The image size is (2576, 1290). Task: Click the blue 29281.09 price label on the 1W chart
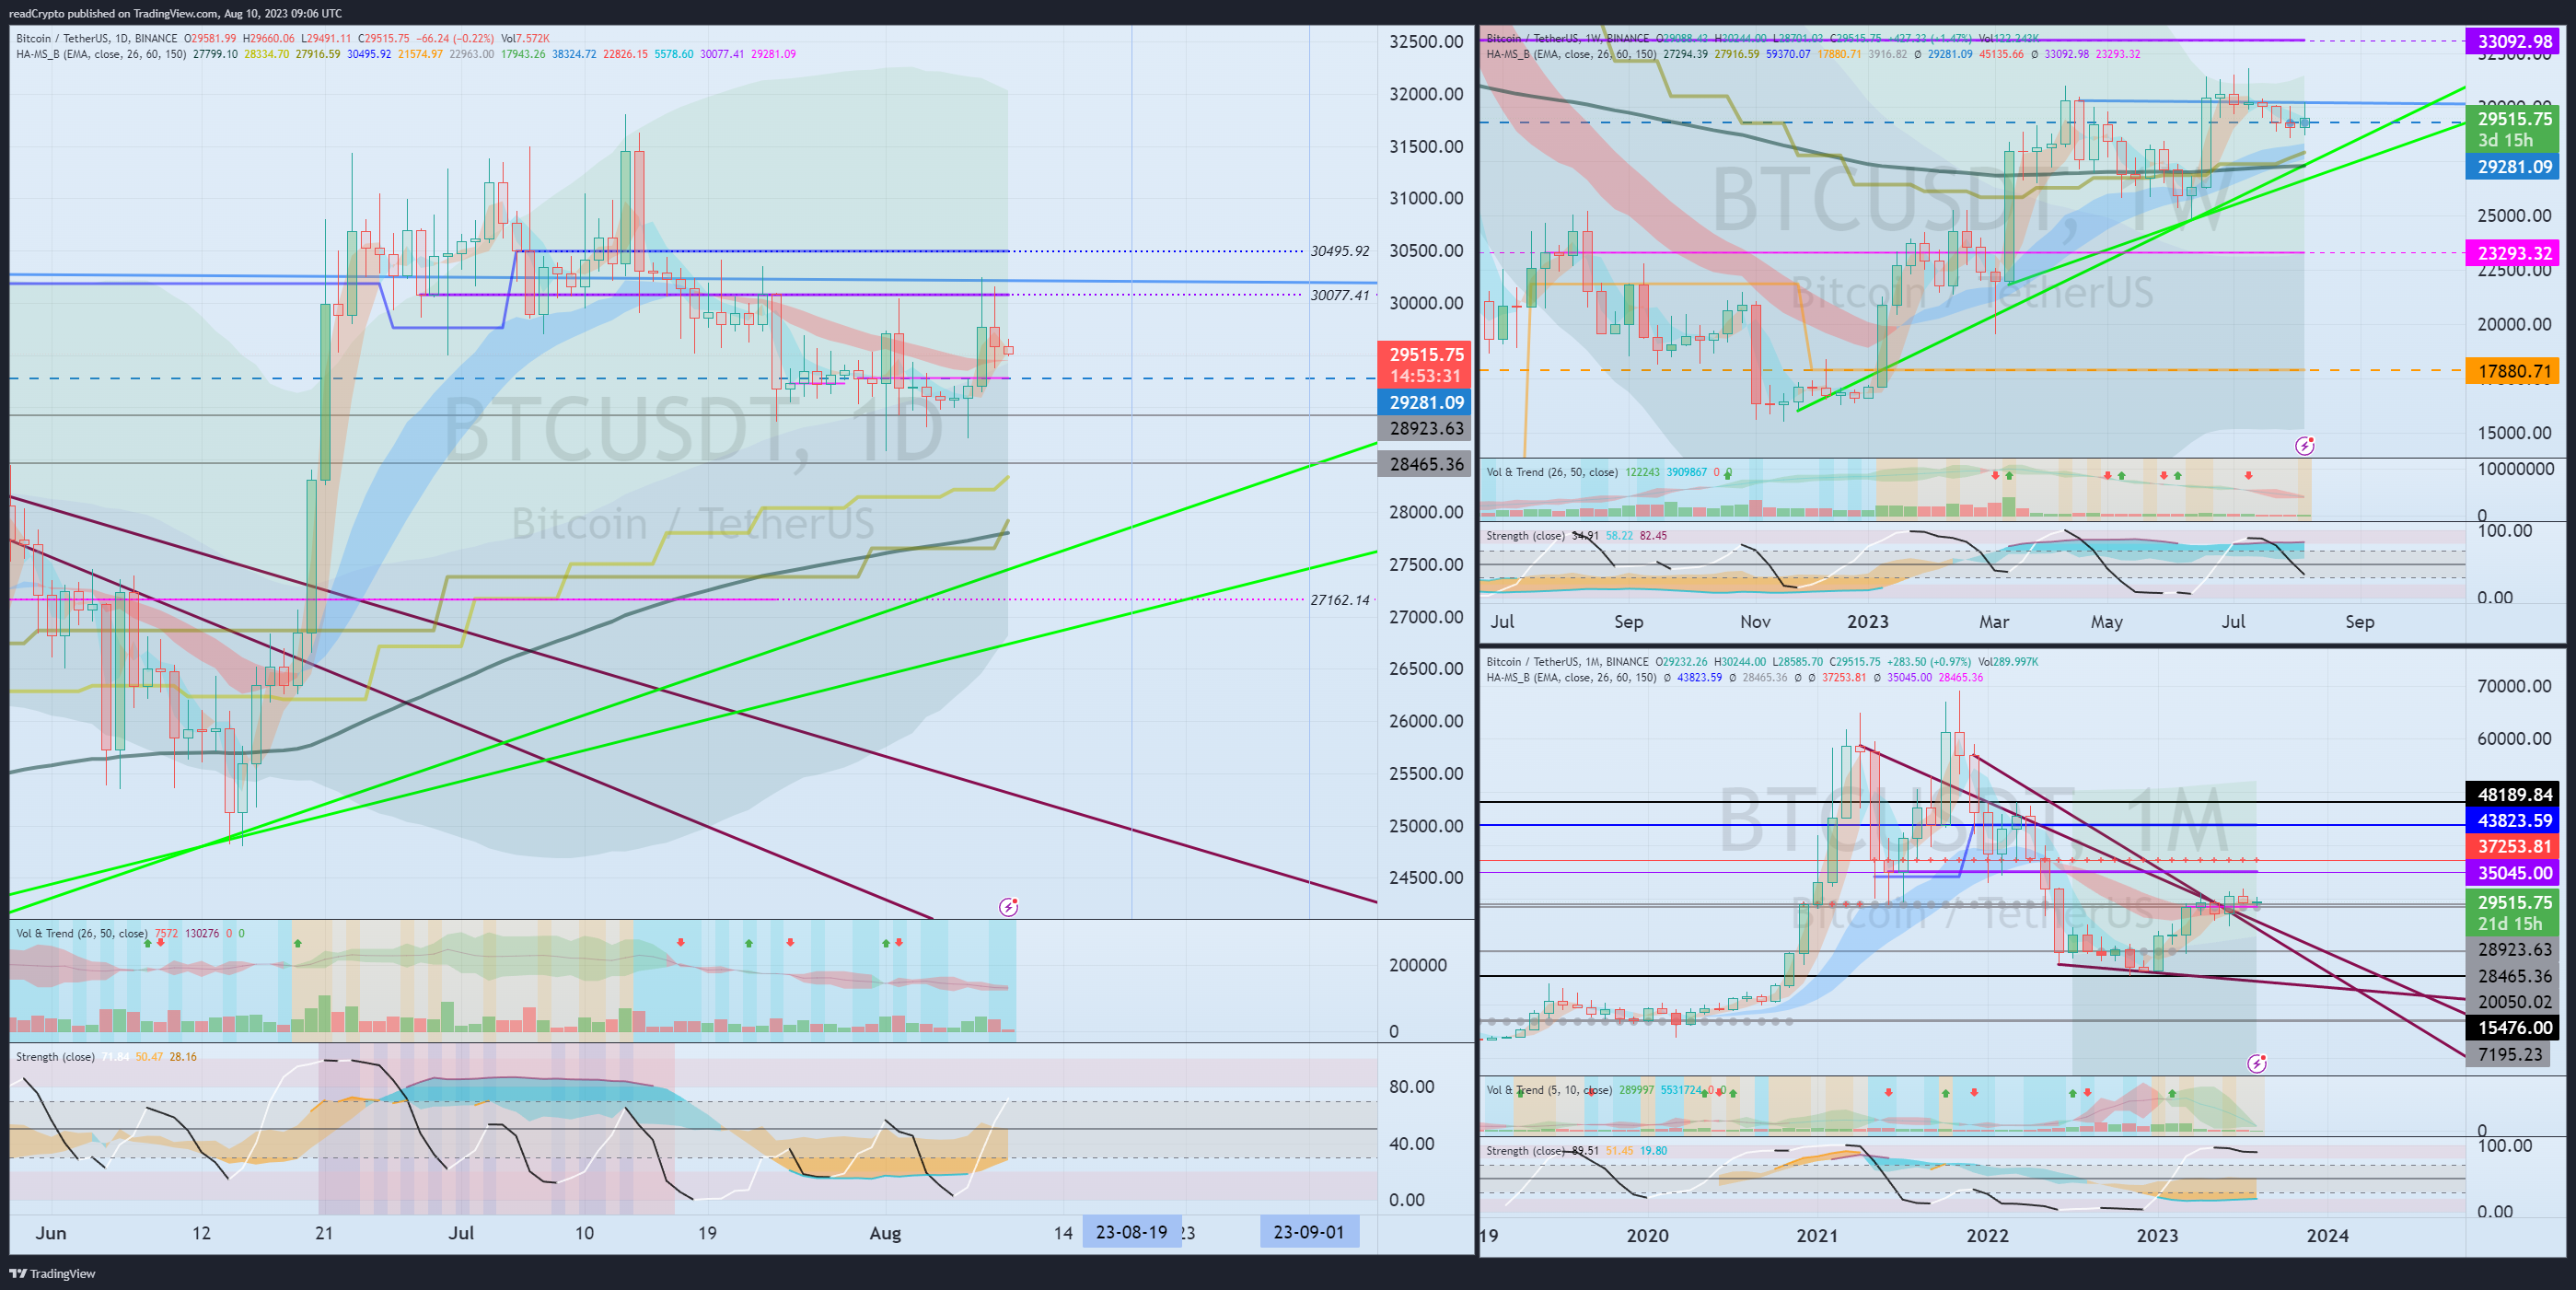click(x=2514, y=166)
